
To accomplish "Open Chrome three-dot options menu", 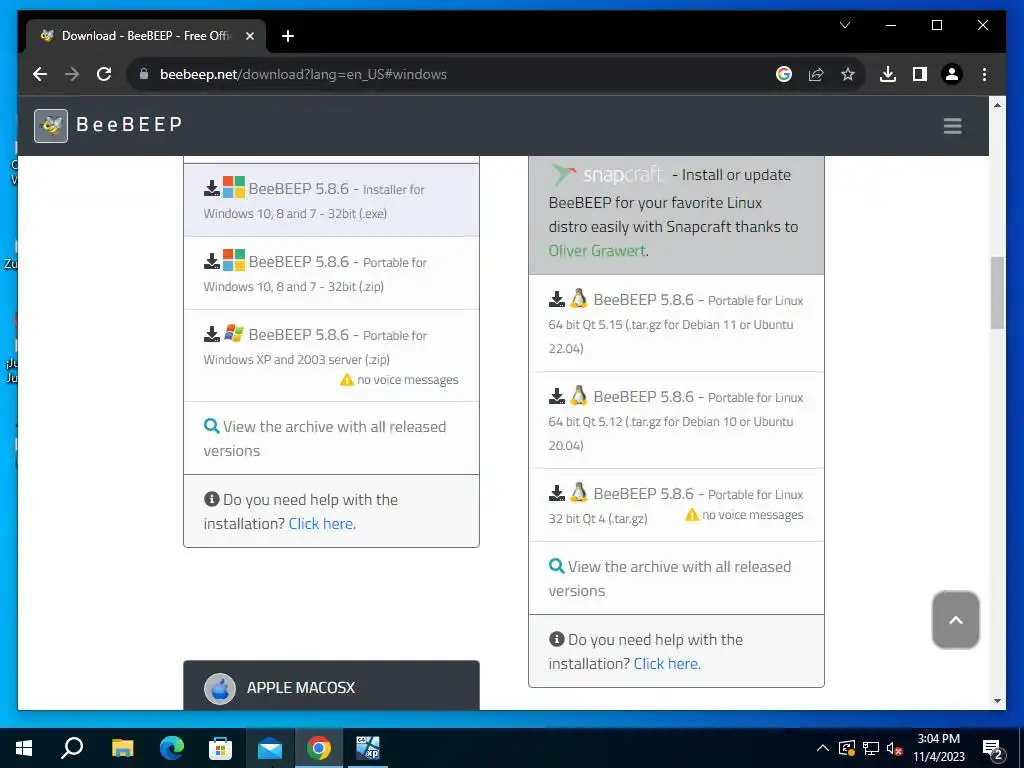I will click(x=984, y=74).
